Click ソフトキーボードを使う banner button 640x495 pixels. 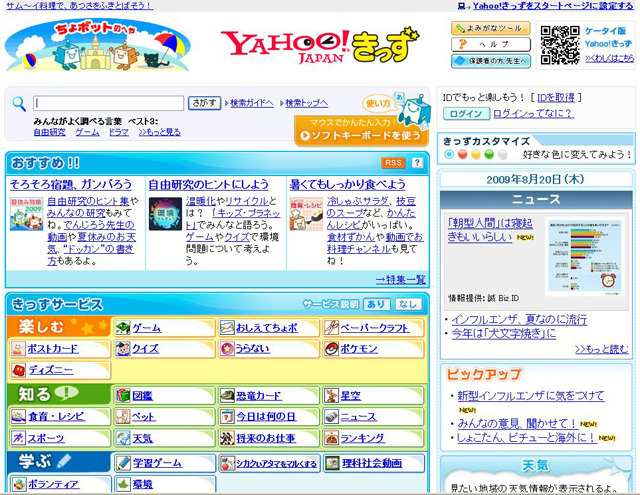361,131
